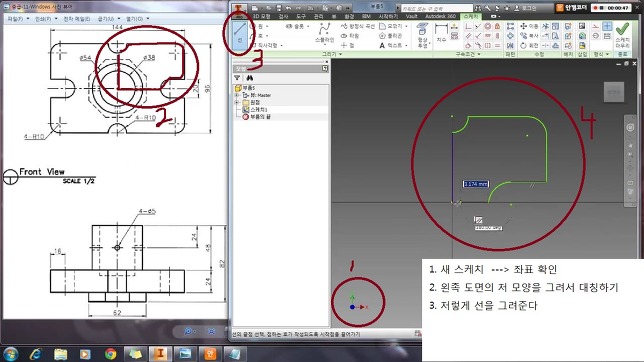Select the Slot (슬롯) tool
The image size is (644, 362).
click(294, 26)
